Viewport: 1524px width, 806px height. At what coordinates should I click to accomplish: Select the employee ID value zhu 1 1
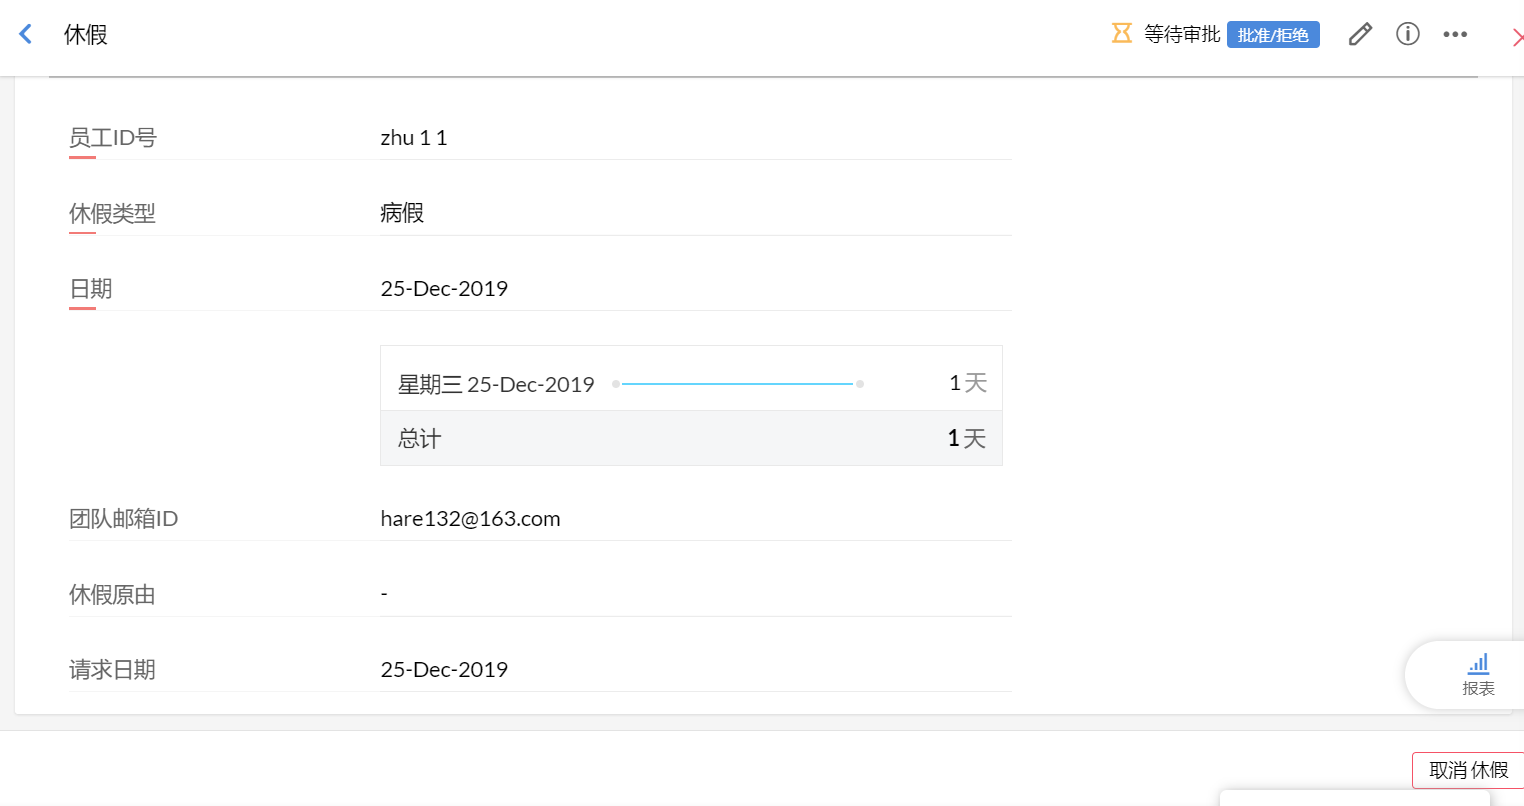pyautogui.click(x=414, y=138)
